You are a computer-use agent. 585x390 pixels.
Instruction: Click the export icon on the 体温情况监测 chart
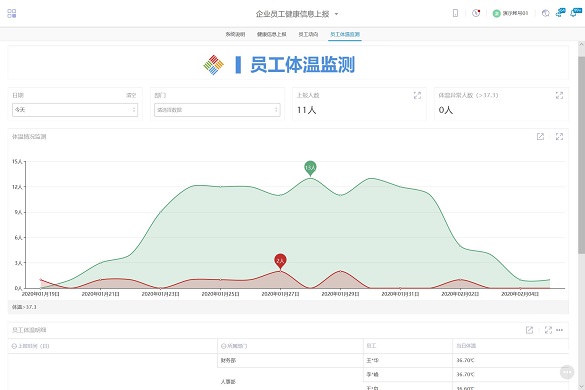click(x=540, y=137)
